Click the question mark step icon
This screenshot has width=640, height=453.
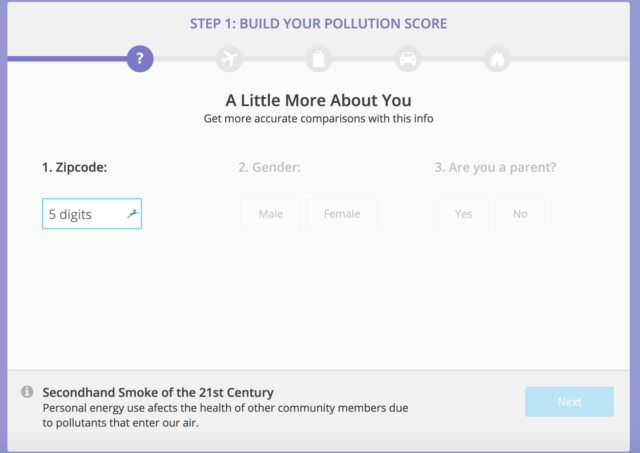tap(140, 59)
